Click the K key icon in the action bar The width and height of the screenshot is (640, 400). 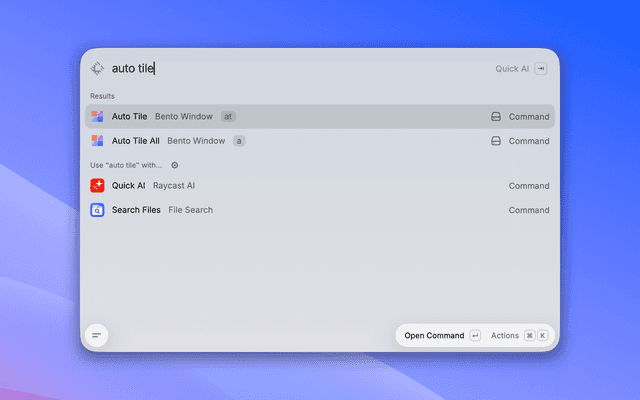pos(542,336)
